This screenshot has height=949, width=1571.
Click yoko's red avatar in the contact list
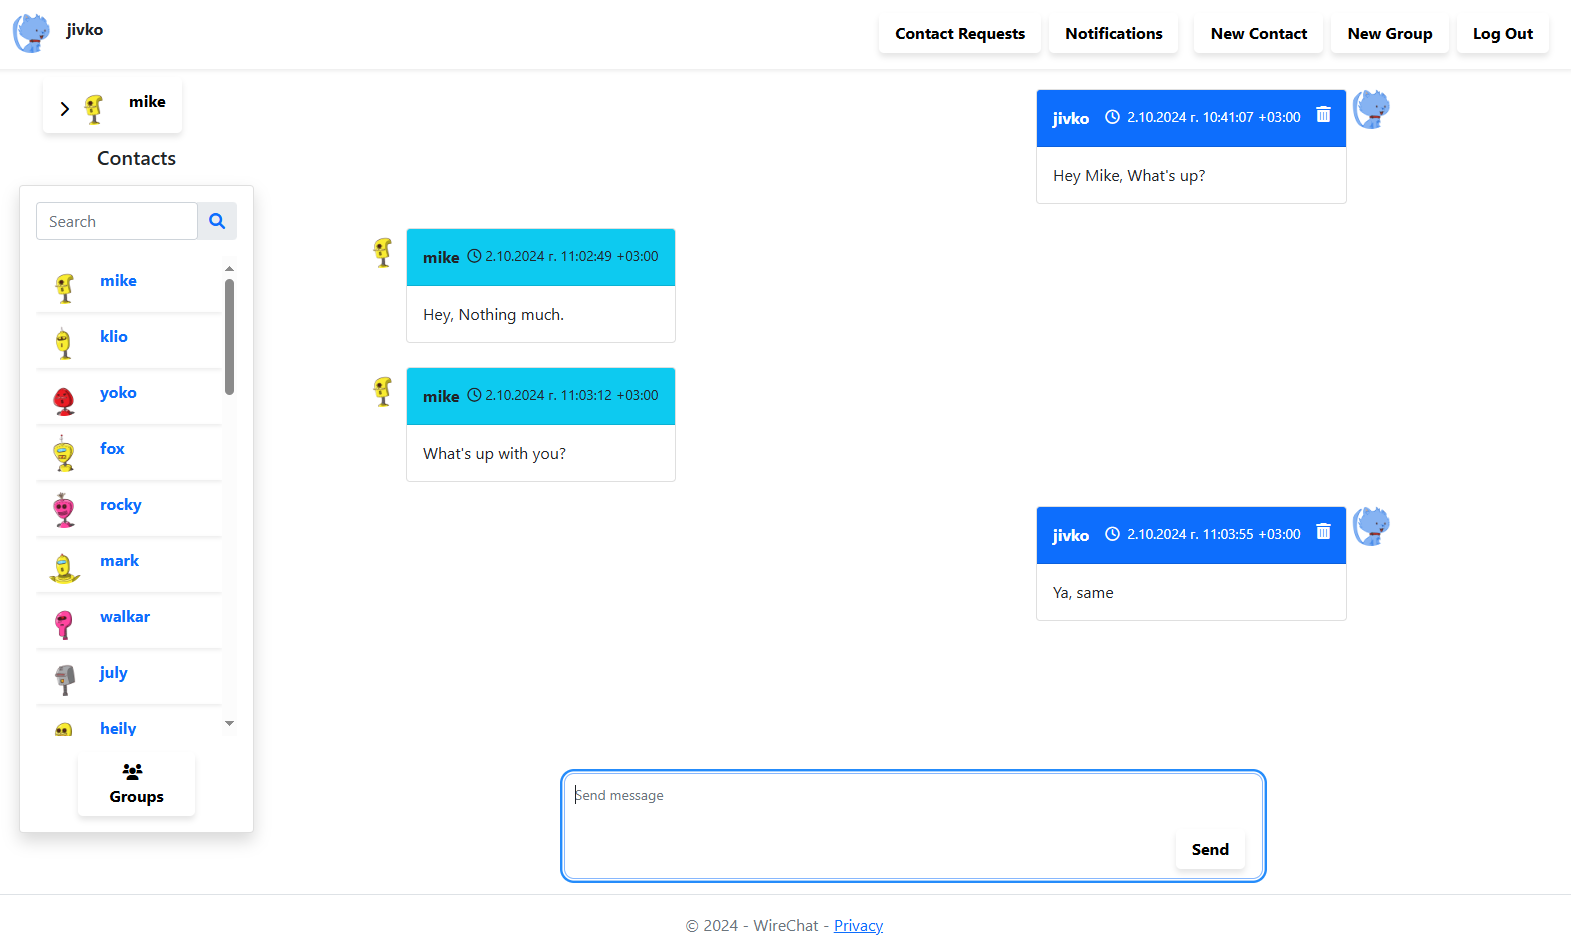click(x=64, y=400)
